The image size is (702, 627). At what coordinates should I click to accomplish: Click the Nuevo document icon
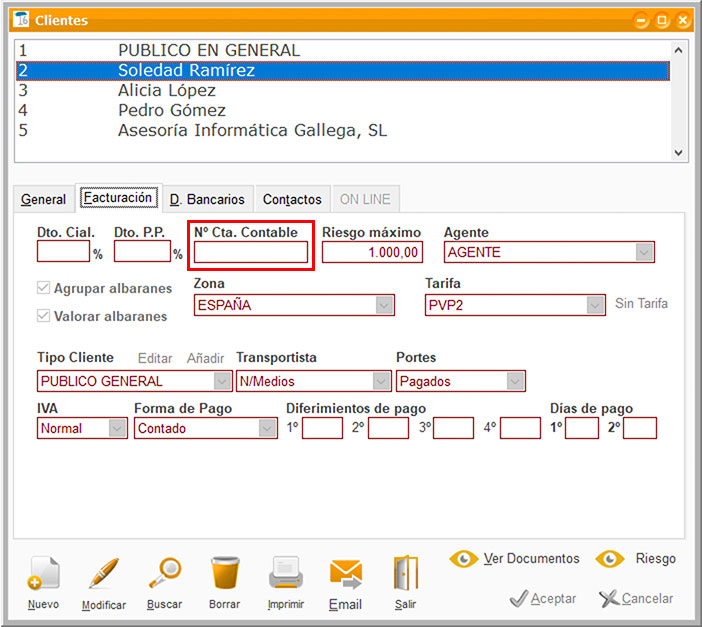pyautogui.click(x=43, y=573)
